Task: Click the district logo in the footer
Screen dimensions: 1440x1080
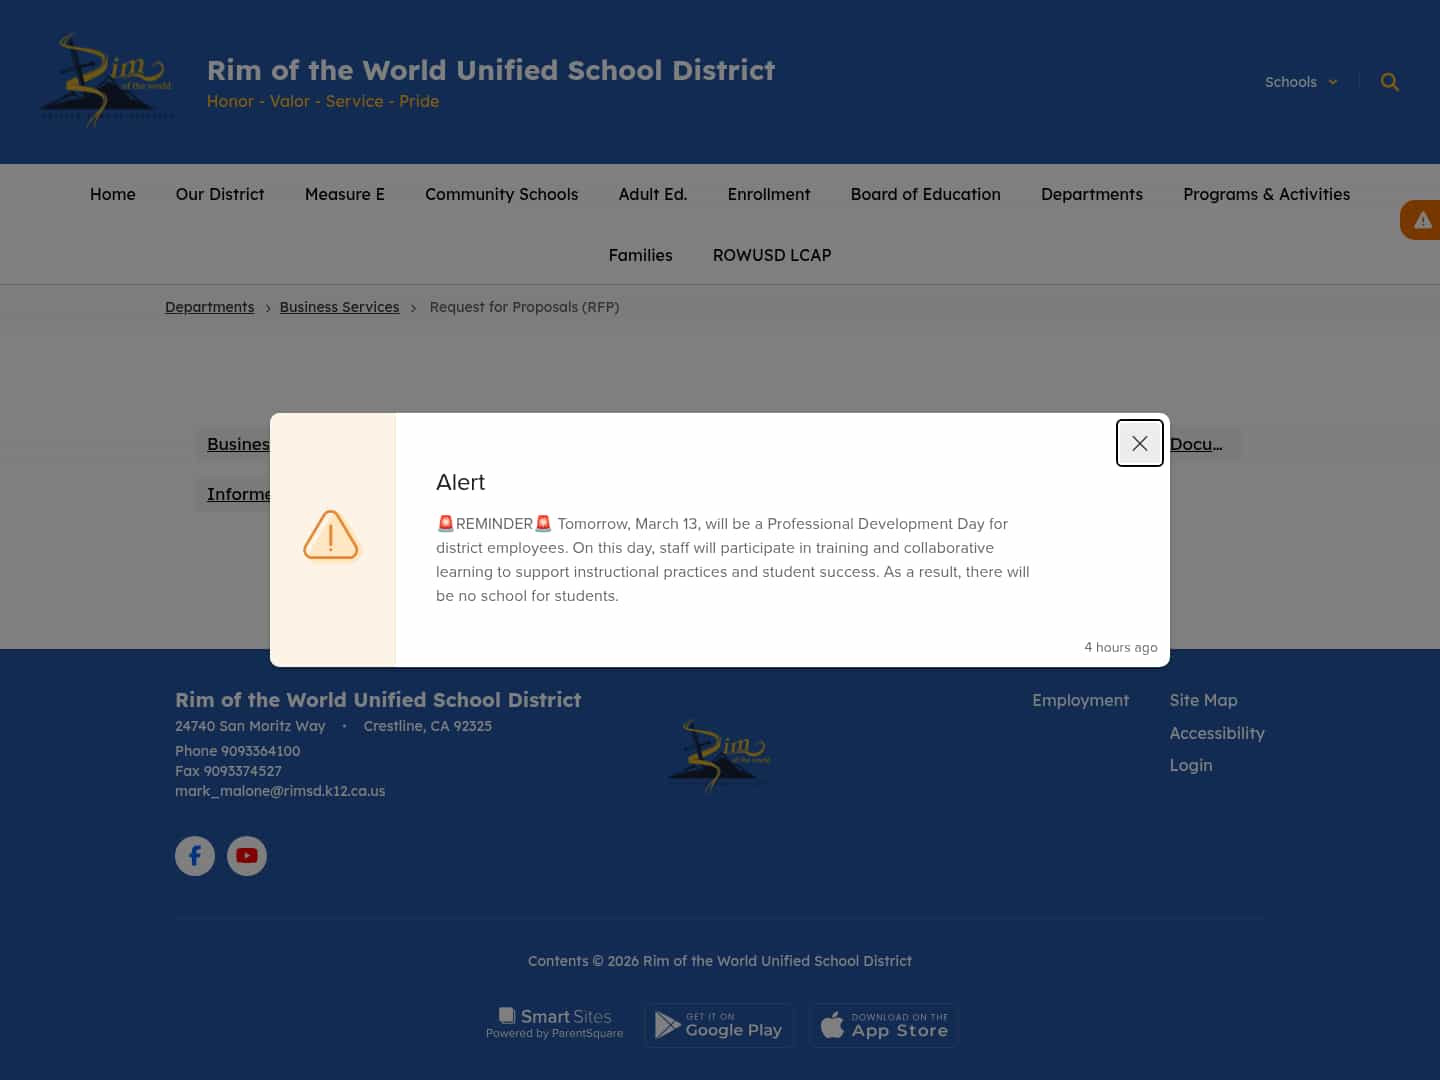Action: (718, 756)
